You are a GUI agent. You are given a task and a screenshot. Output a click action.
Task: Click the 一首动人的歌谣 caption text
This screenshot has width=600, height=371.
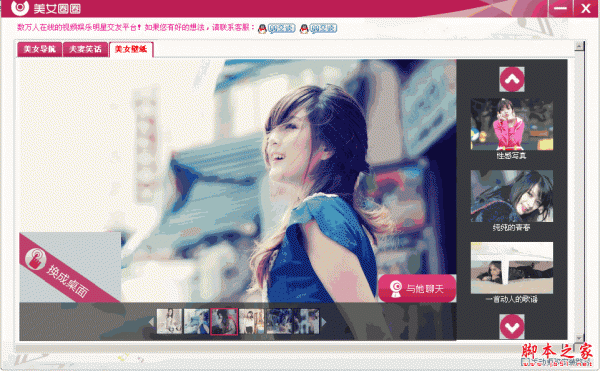(x=512, y=299)
